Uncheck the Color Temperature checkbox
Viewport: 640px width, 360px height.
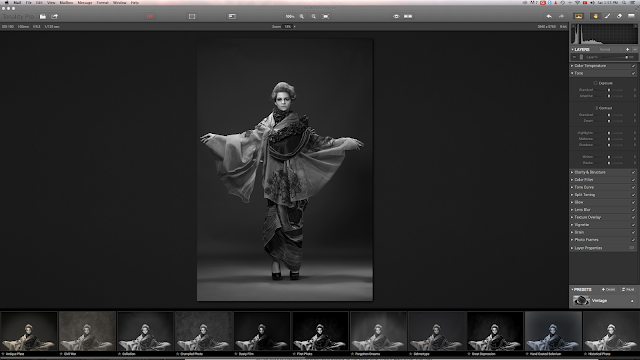pyautogui.click(x=633, y=66)
